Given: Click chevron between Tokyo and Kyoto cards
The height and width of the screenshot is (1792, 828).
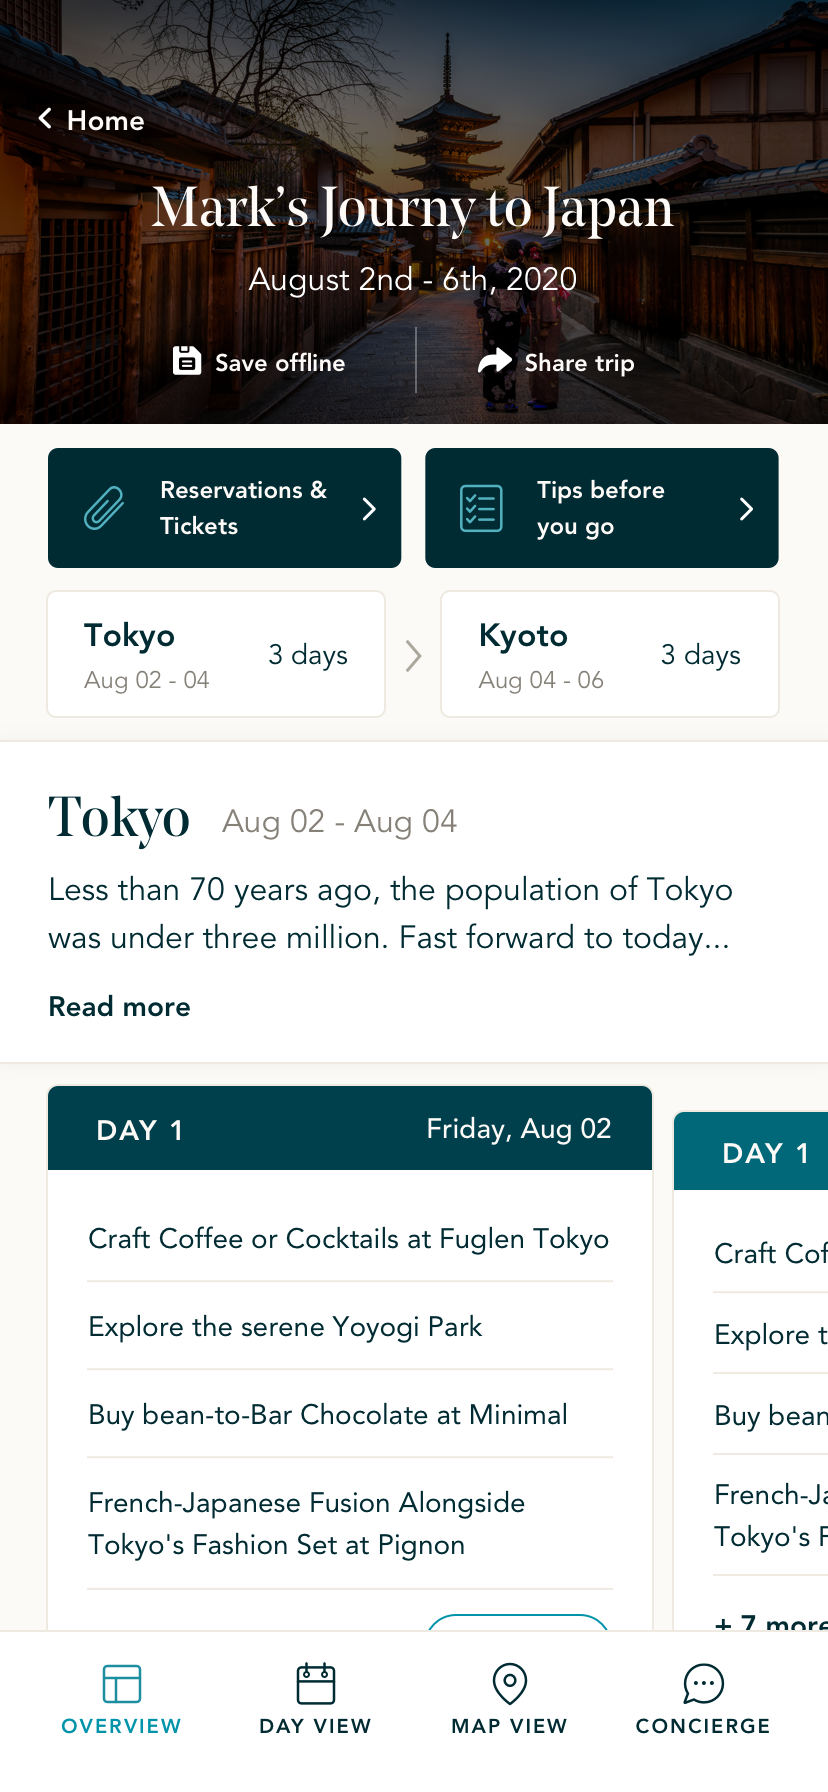Looking at the screenshot, I should click(x=413, y=656).
